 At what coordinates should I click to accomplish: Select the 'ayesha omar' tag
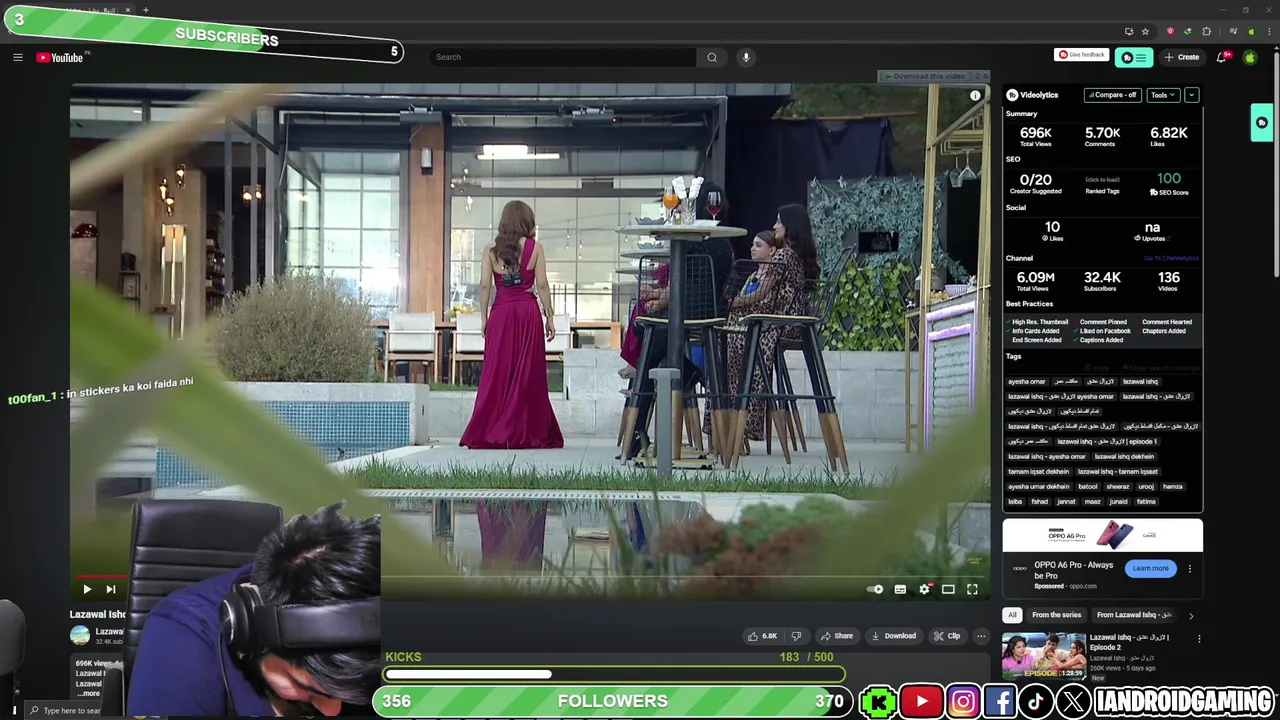pos(1026,381)
